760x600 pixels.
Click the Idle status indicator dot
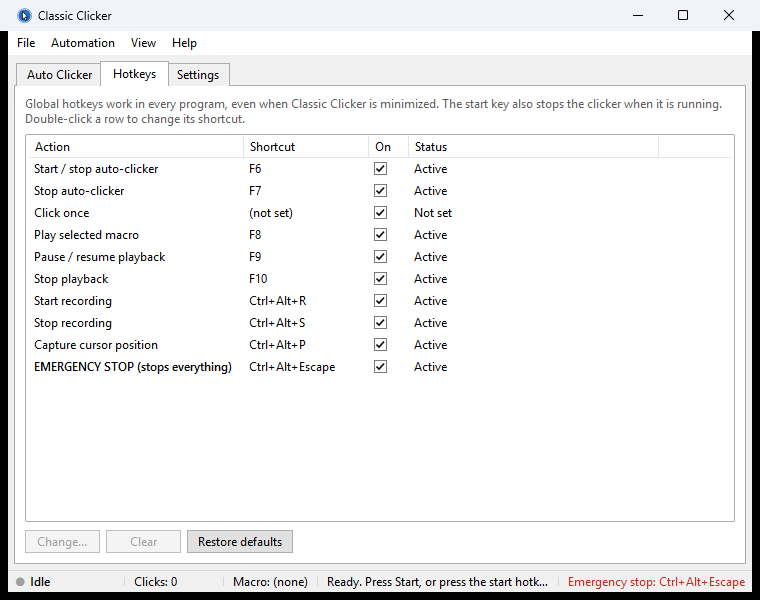tap(20, 582)
